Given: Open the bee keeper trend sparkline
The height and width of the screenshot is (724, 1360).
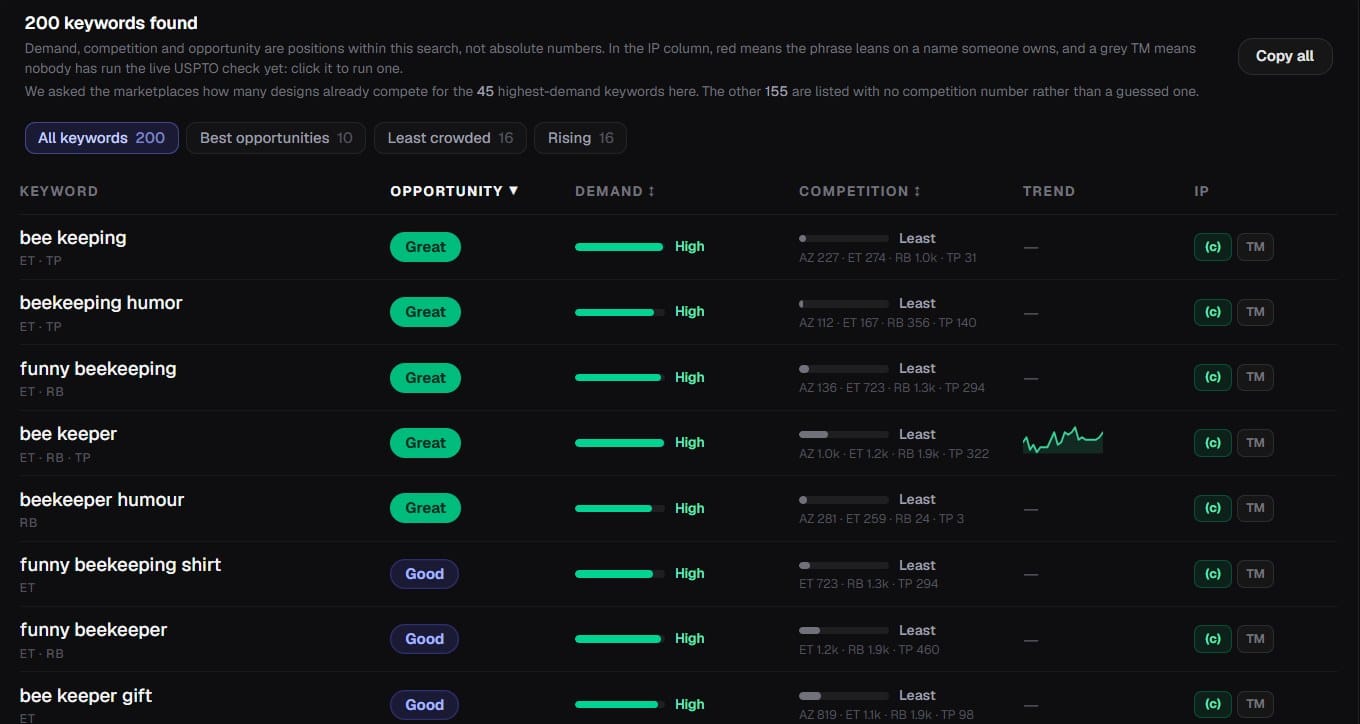Looking at the screenshot, I should coord(1062,441).
